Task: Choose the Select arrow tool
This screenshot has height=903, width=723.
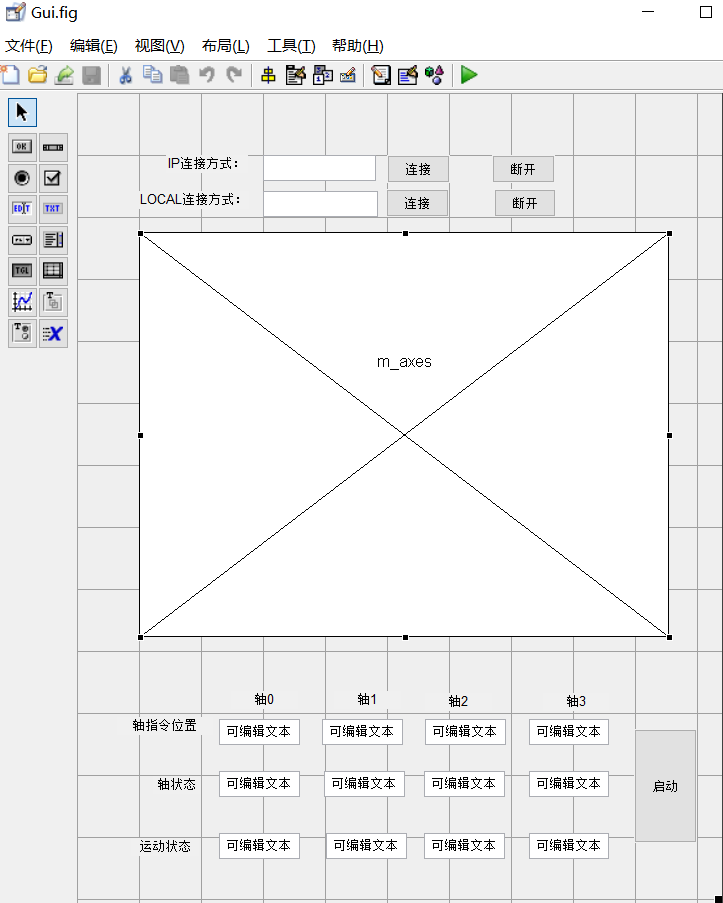Action: (22, 112)
